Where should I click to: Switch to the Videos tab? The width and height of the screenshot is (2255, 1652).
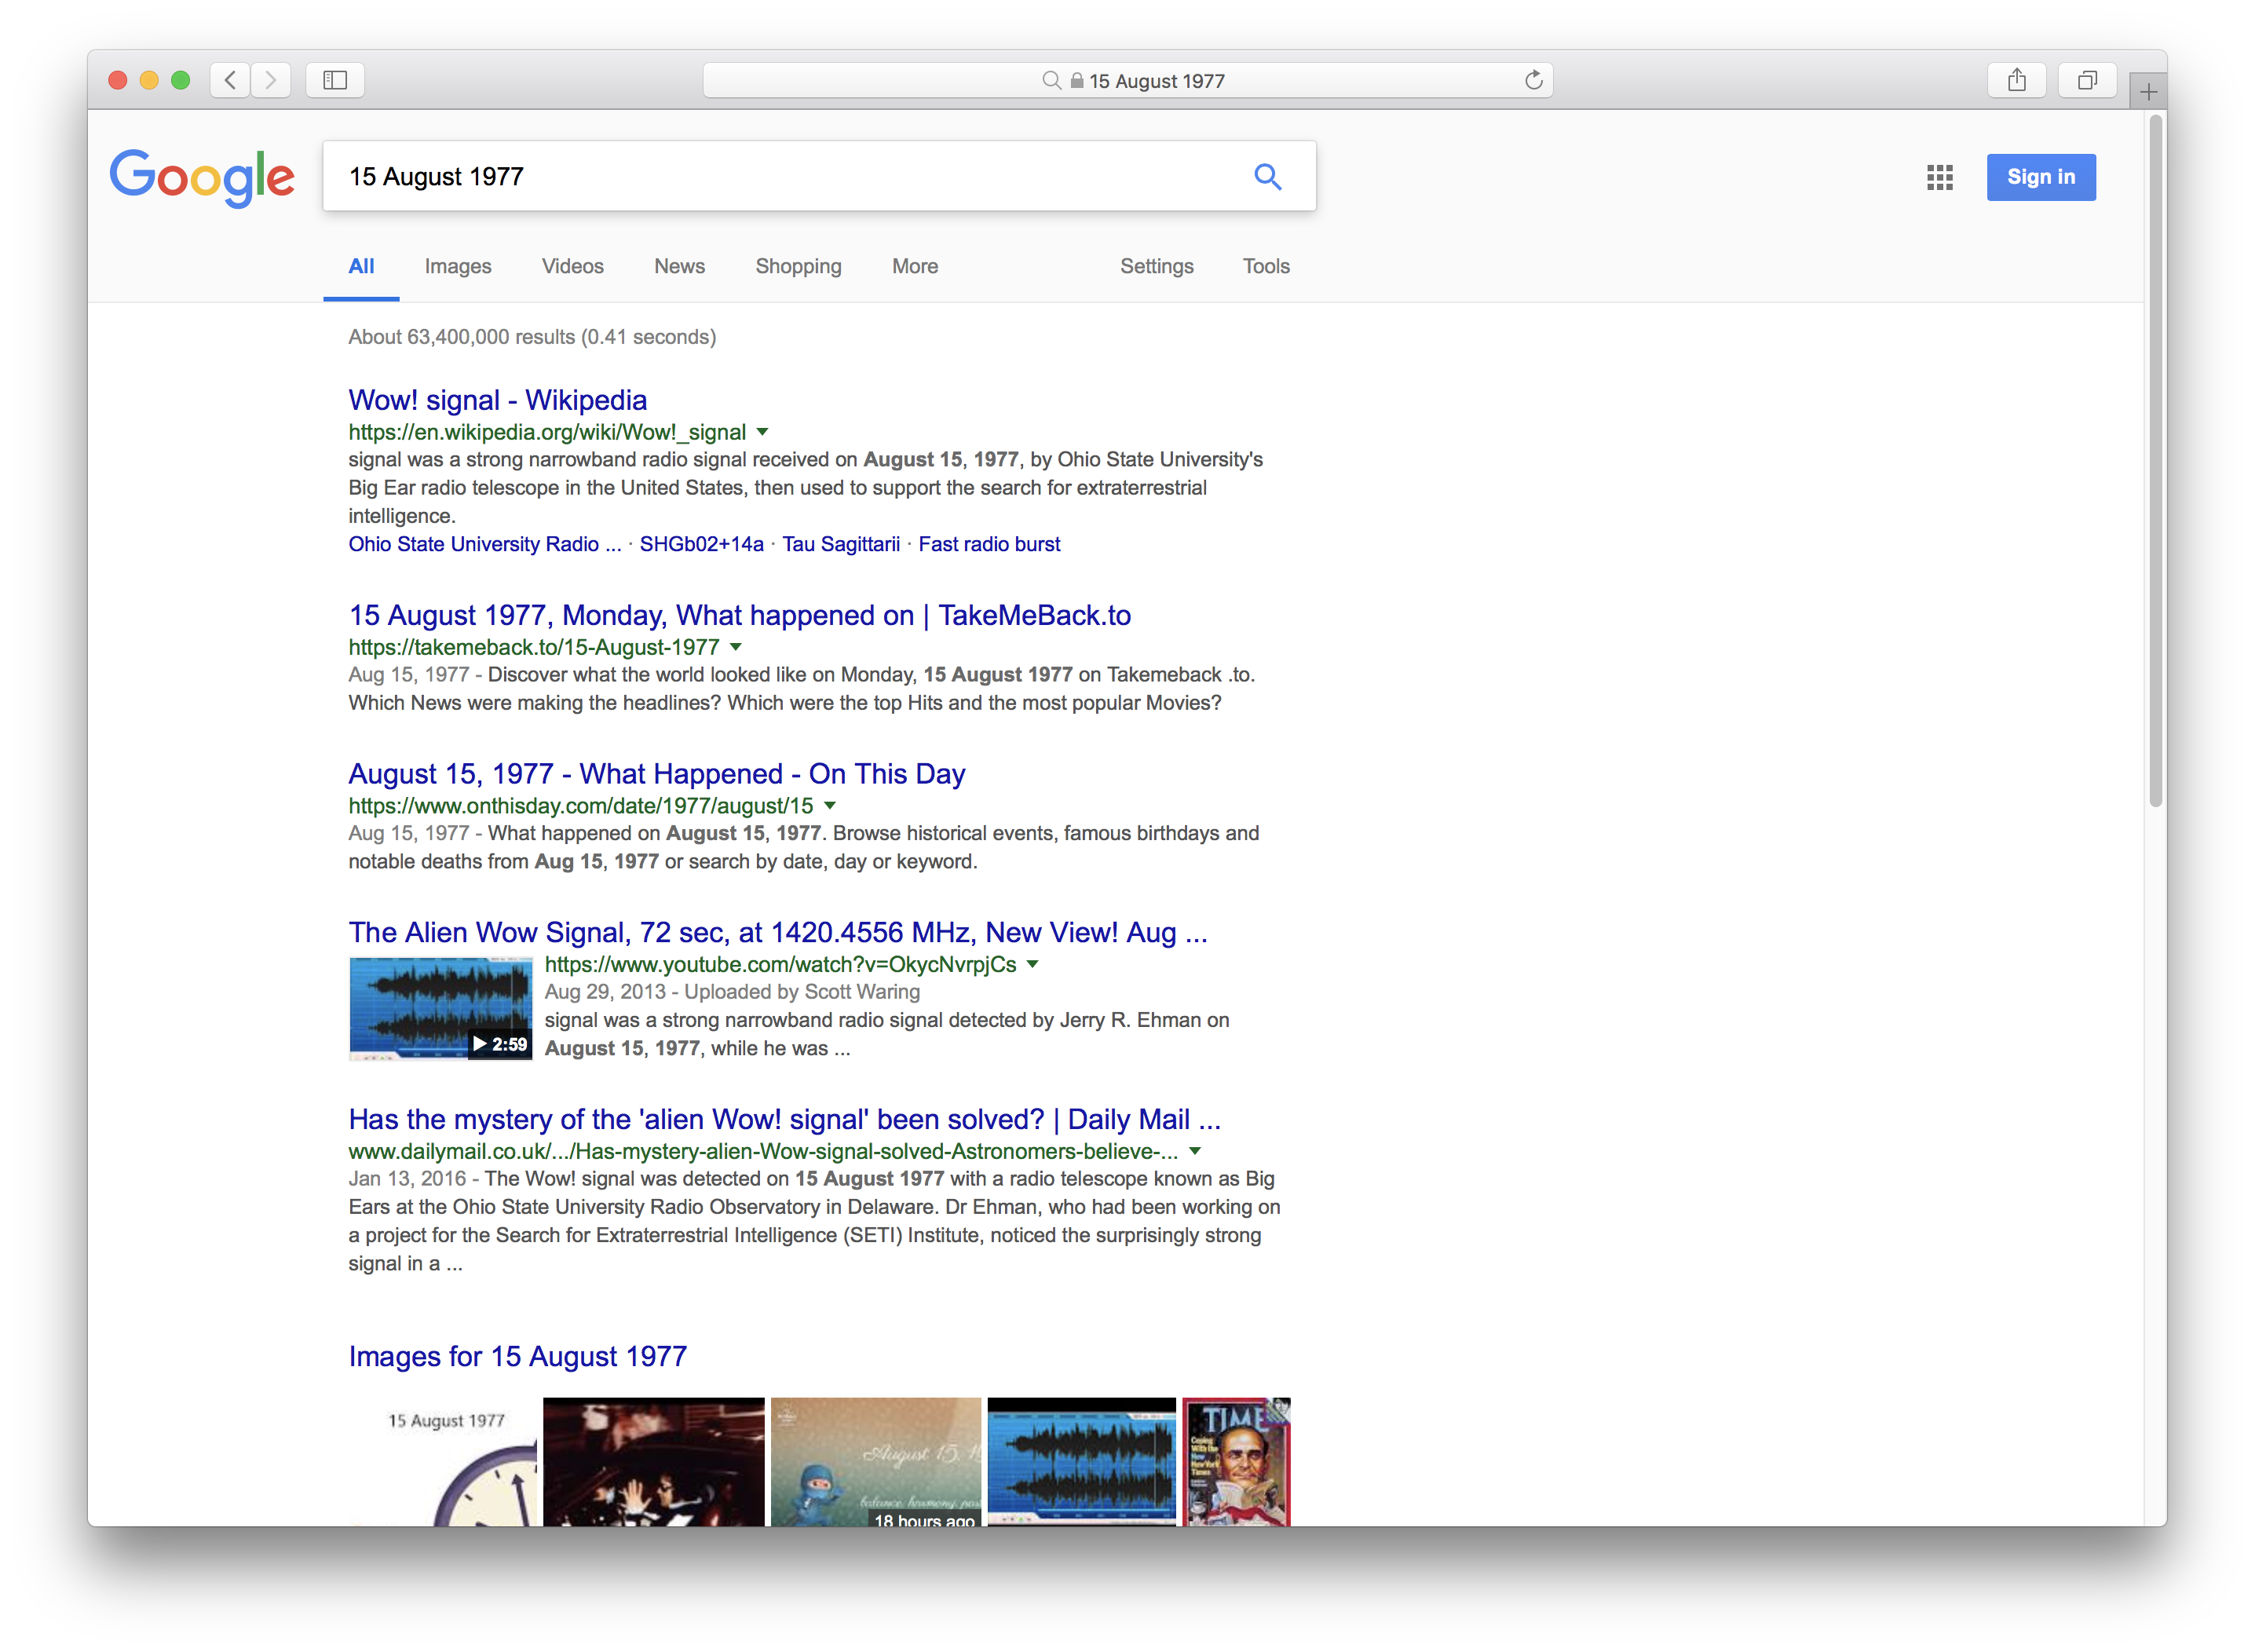click(572, 266)
